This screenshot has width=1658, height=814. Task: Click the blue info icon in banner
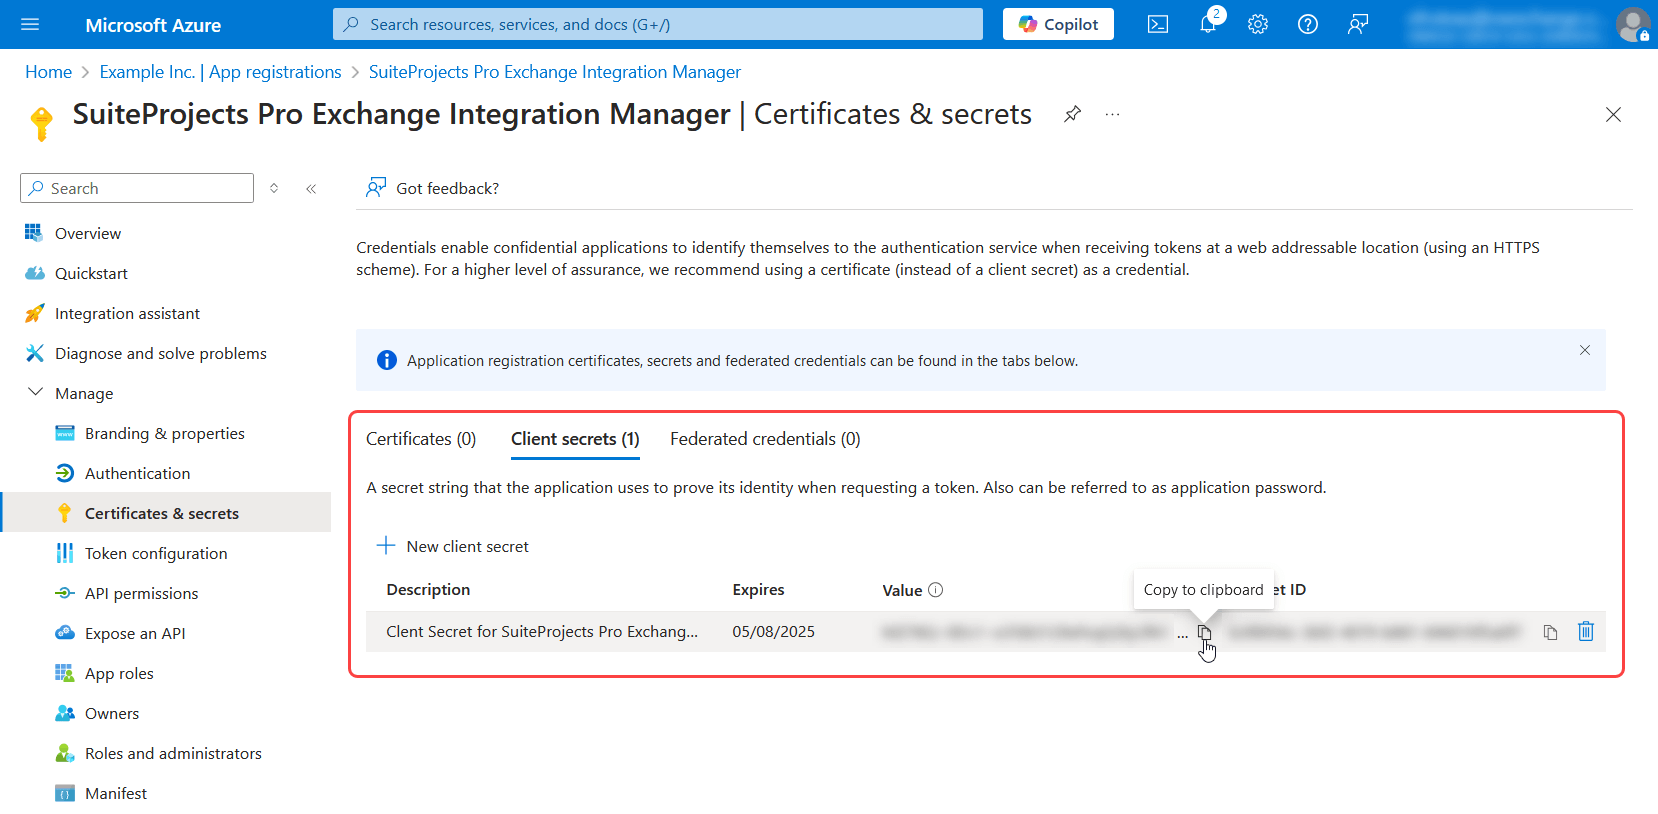pos(387,360)
